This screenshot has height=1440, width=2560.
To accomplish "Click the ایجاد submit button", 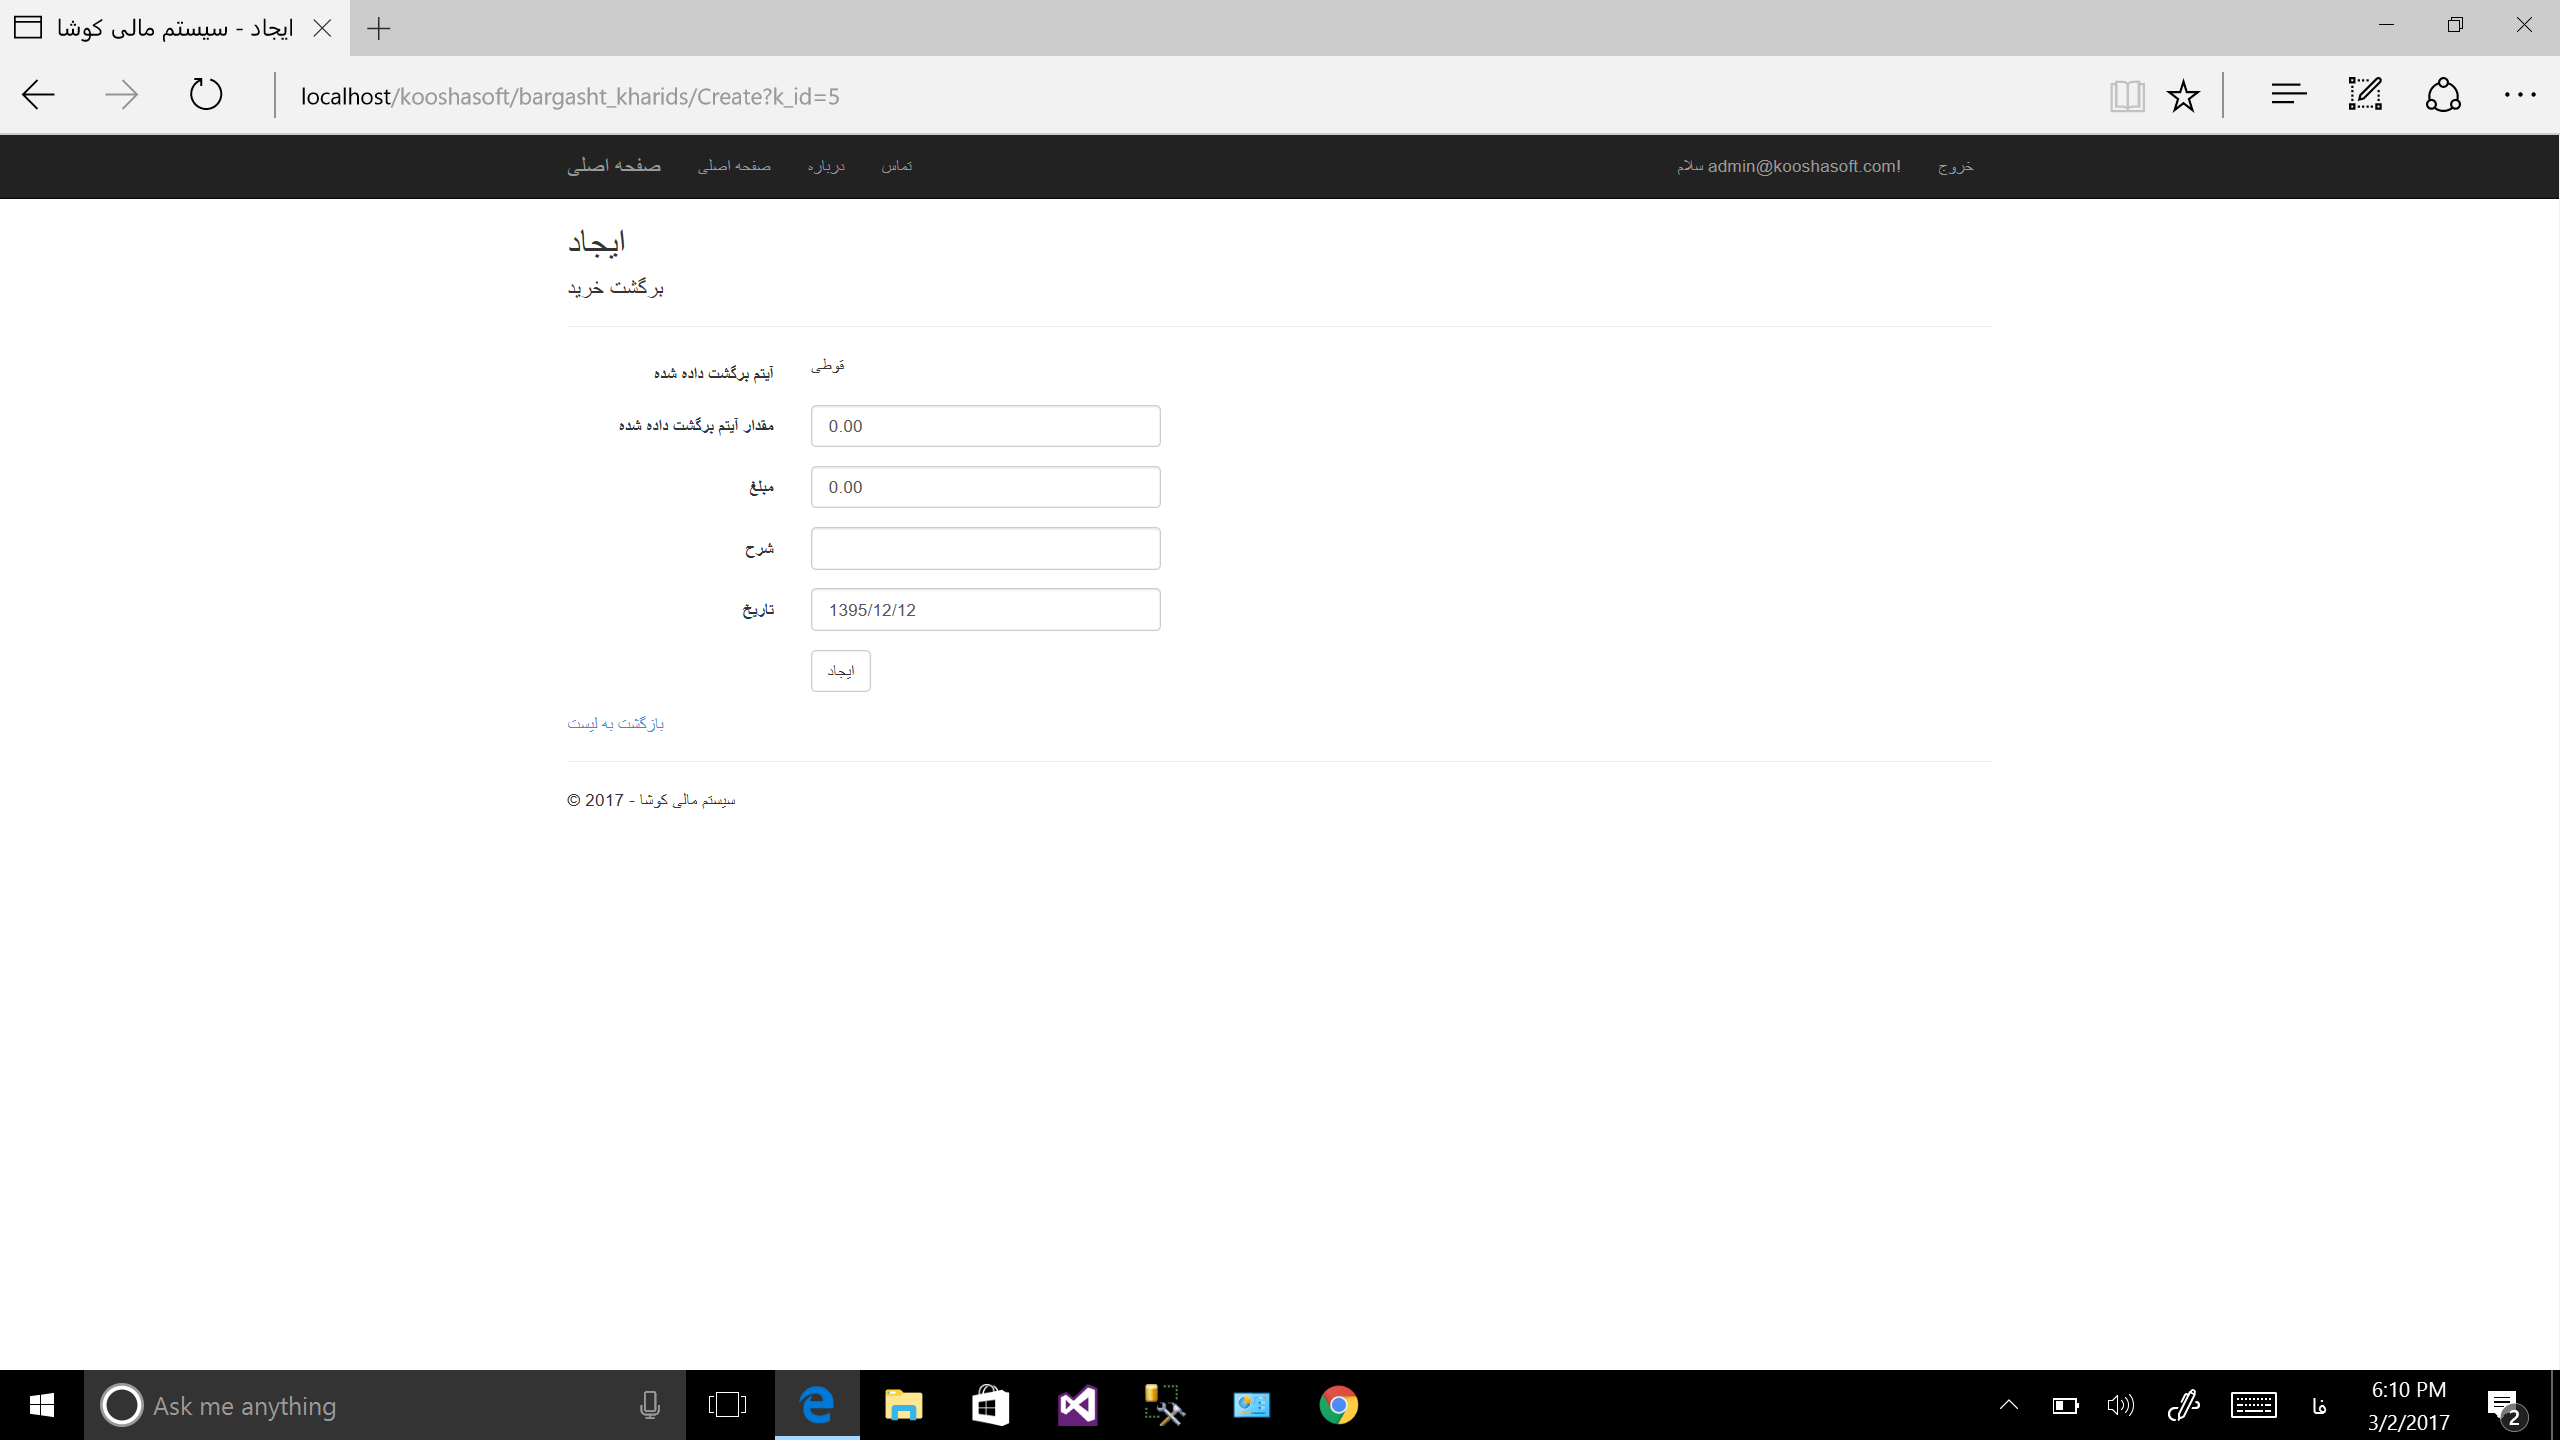I will point(840,671).
